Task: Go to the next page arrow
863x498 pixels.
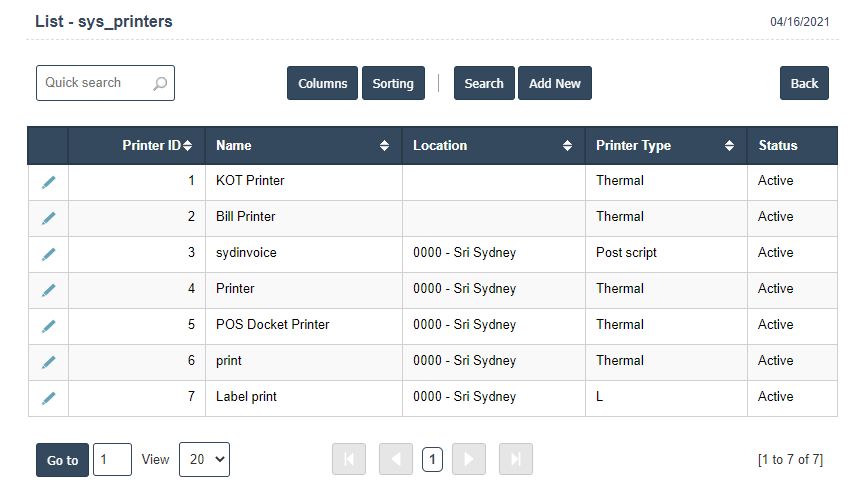Action: (469, 459)
